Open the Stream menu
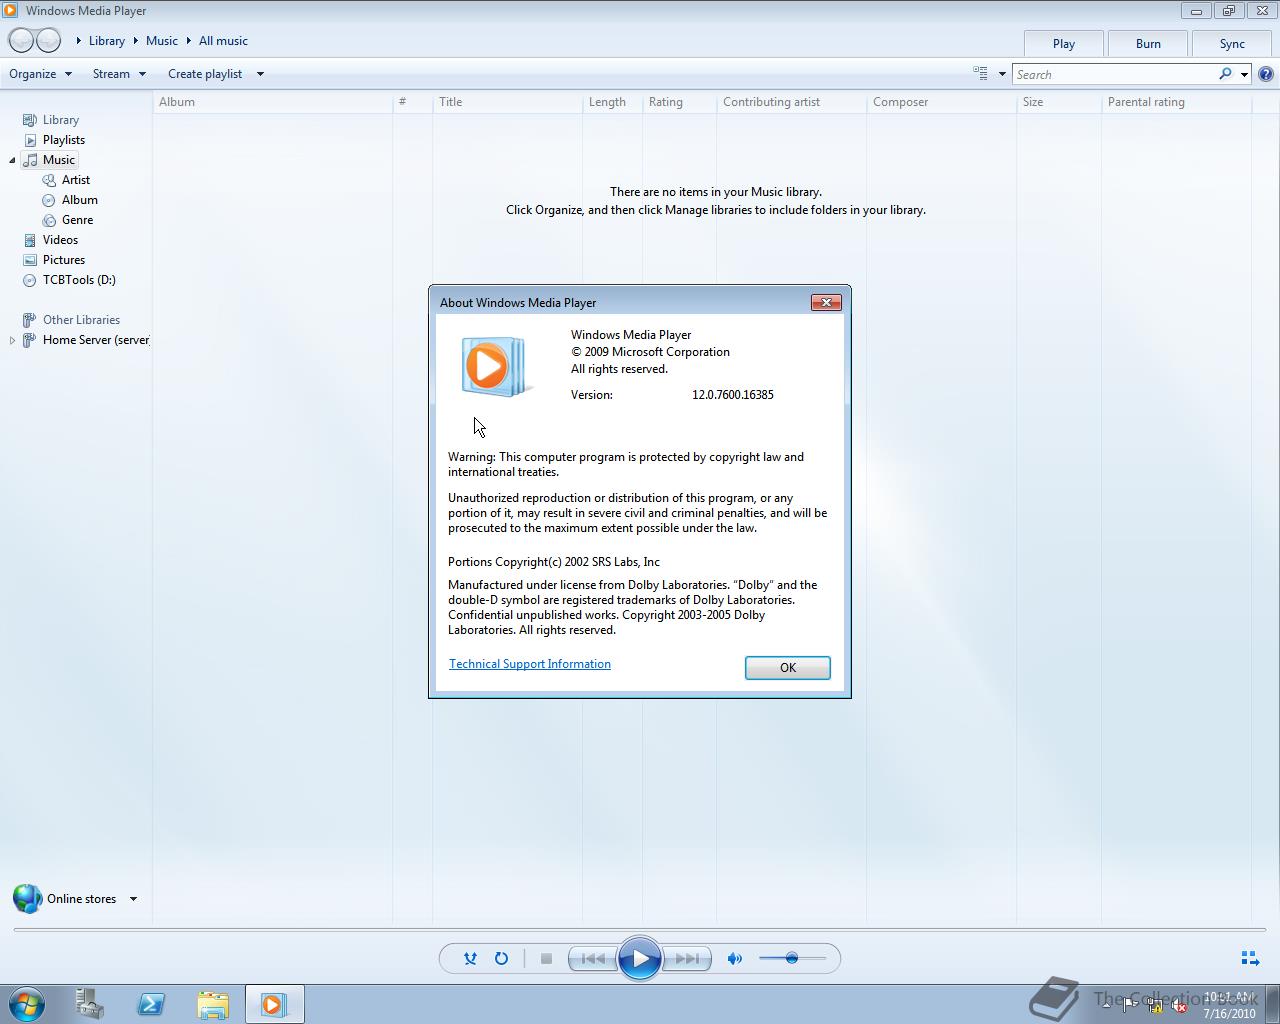This screenshot has height=1024, width=1280. tap(119, 73)
